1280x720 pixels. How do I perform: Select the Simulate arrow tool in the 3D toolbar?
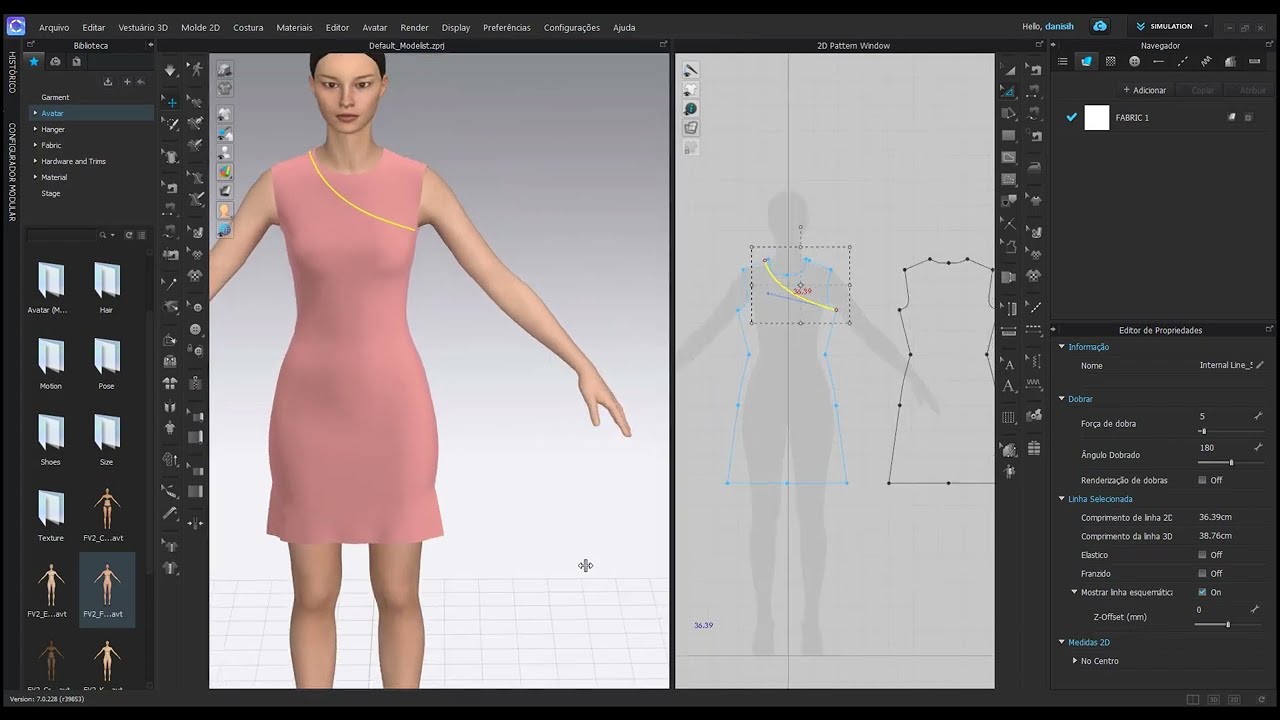pos(171,69)
